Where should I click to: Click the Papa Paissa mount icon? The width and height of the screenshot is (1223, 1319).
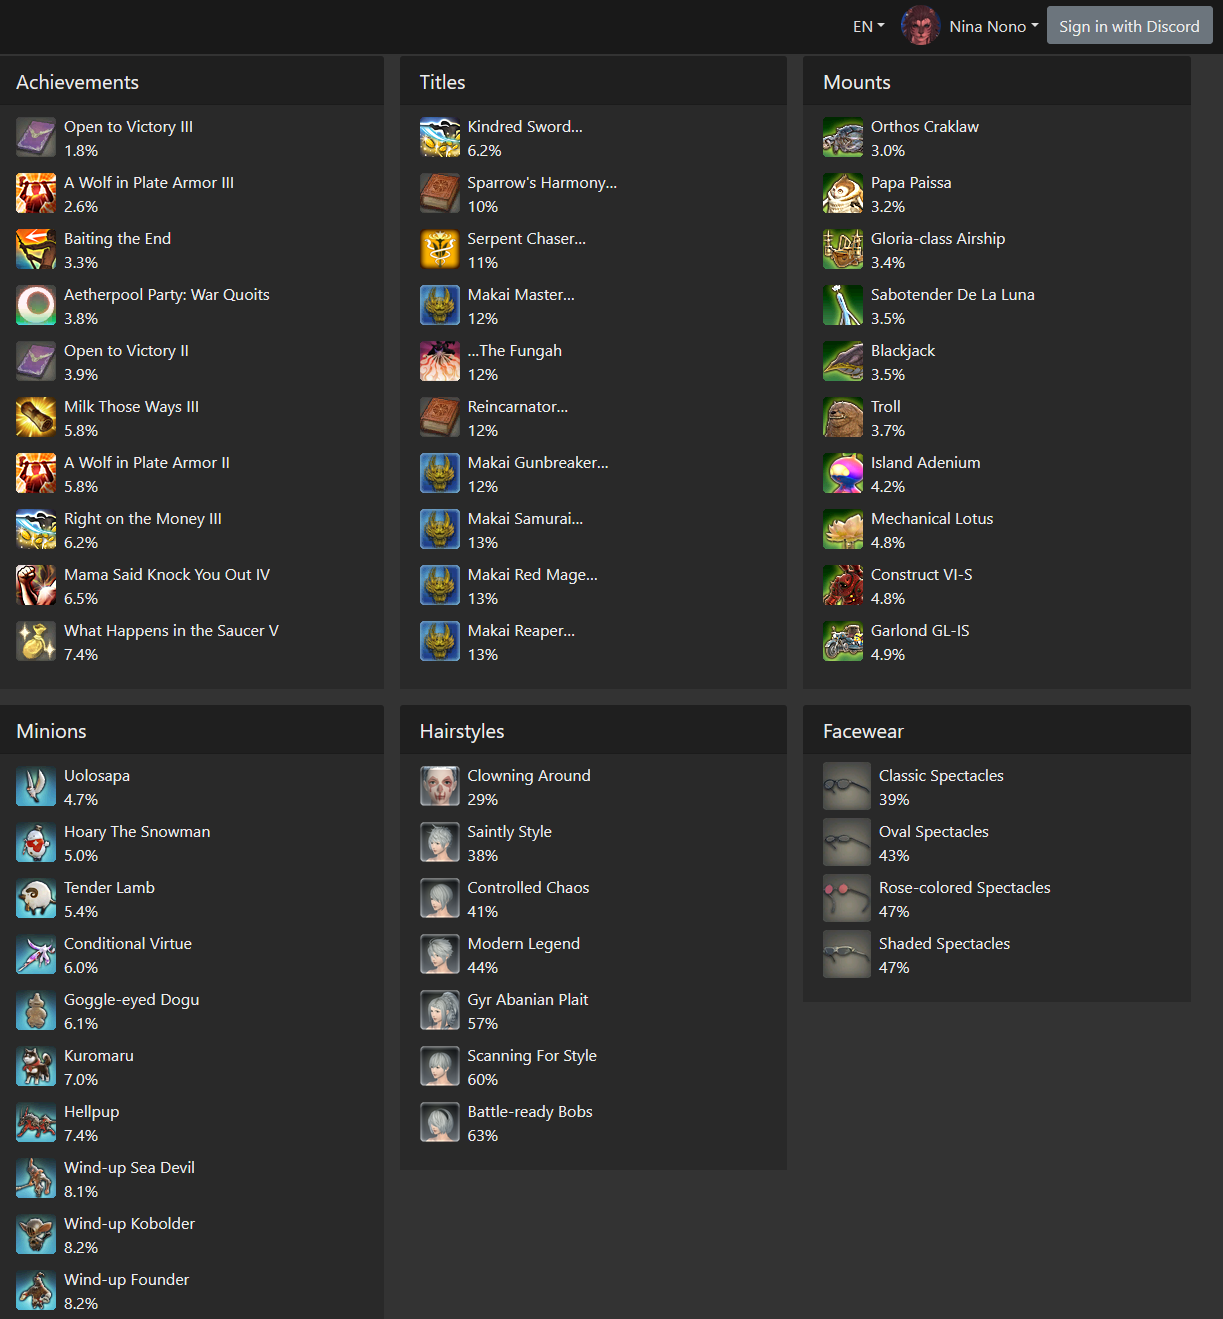point(843,194)
